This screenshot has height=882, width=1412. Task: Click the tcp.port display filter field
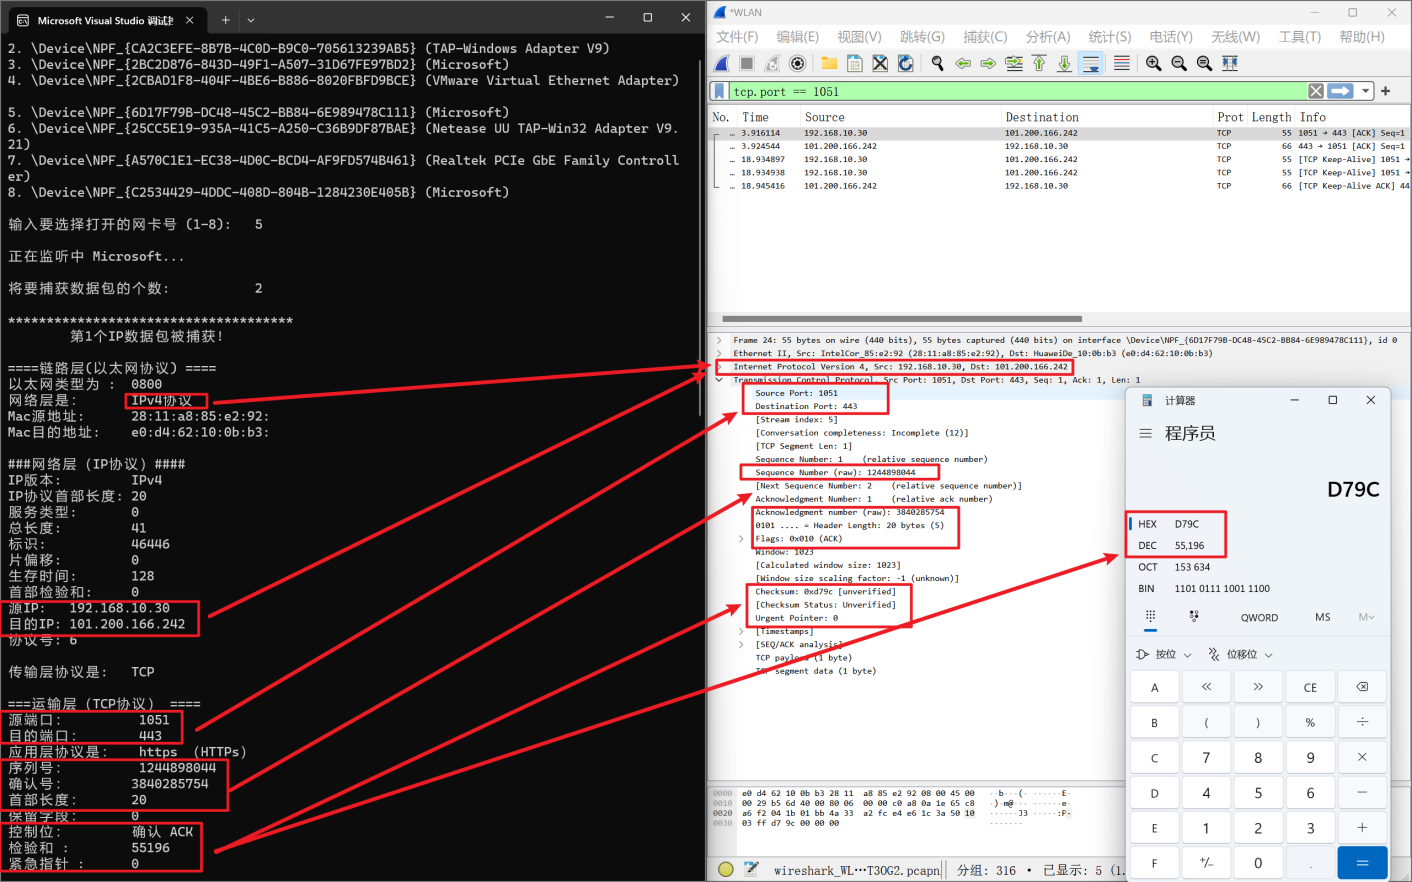tap(1017, 91)
